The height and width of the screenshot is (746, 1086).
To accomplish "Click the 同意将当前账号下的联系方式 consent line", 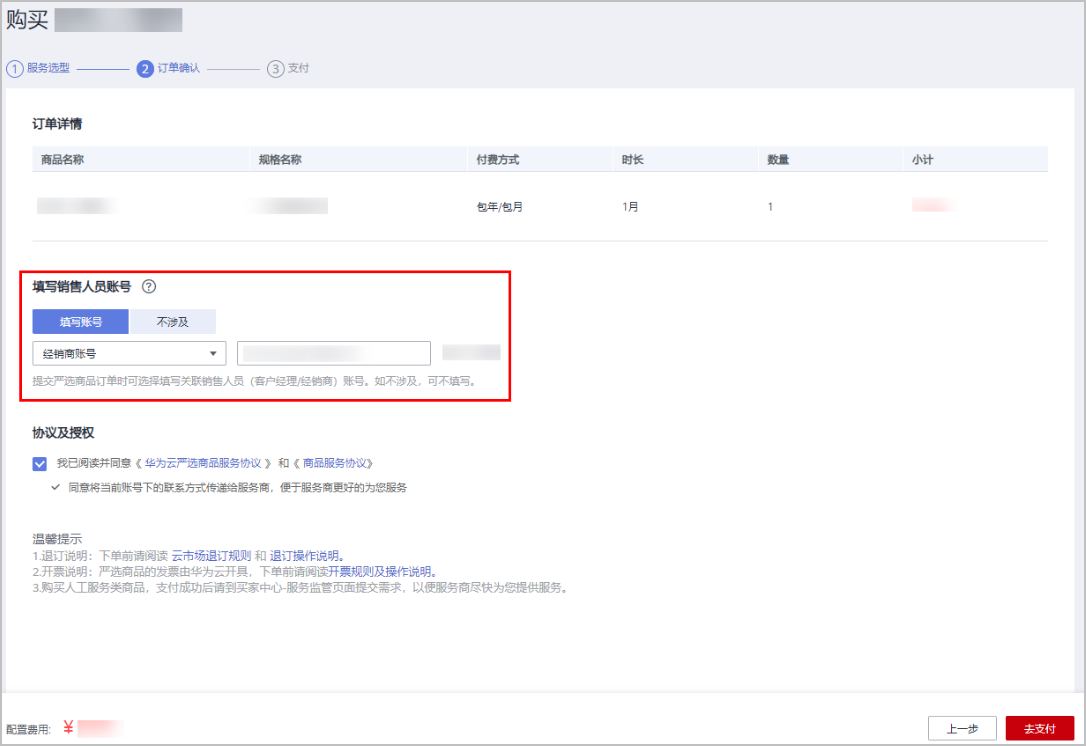I will click(x=238, y=488).
